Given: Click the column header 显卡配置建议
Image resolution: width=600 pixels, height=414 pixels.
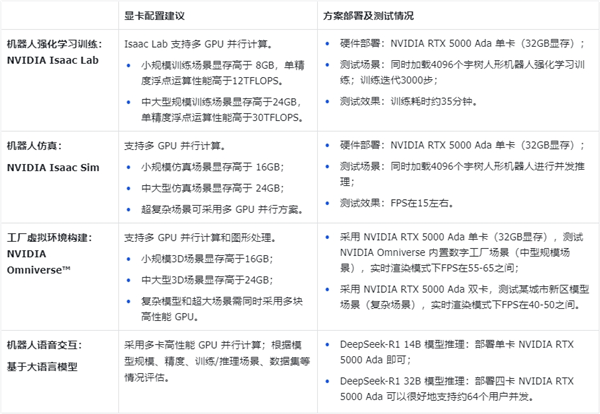Looking at the screenshot, I should click(x=154, y=16).
